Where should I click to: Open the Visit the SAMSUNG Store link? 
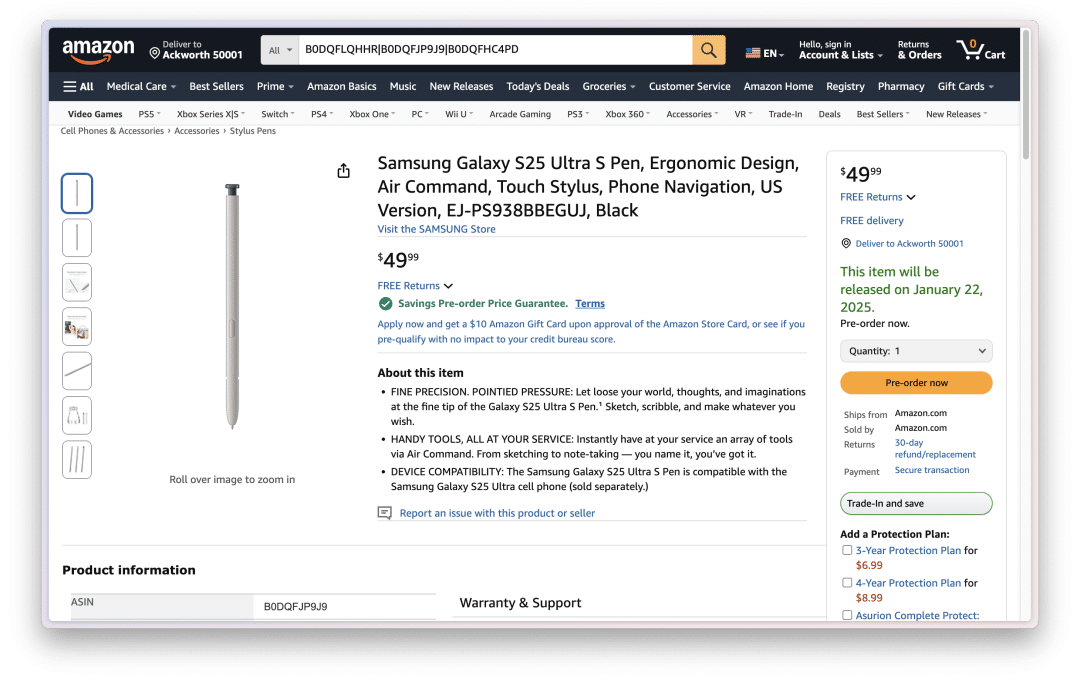[436, 229]
